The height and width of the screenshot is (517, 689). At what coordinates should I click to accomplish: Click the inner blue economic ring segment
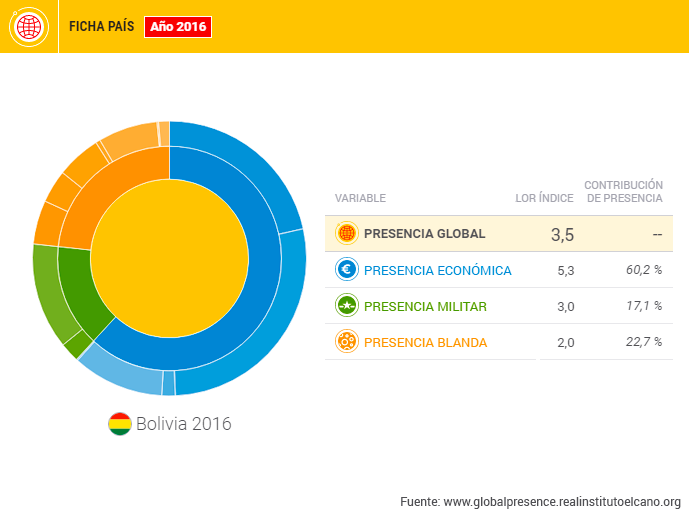[x=255, y=300]
